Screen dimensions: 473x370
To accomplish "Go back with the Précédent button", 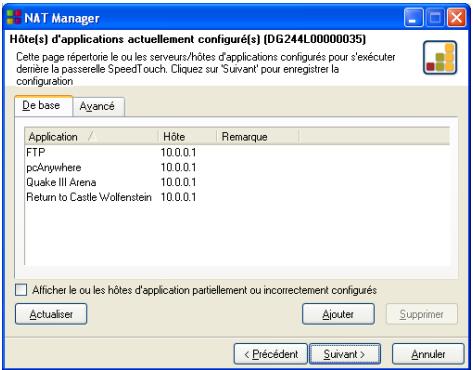I will point(271,354).
